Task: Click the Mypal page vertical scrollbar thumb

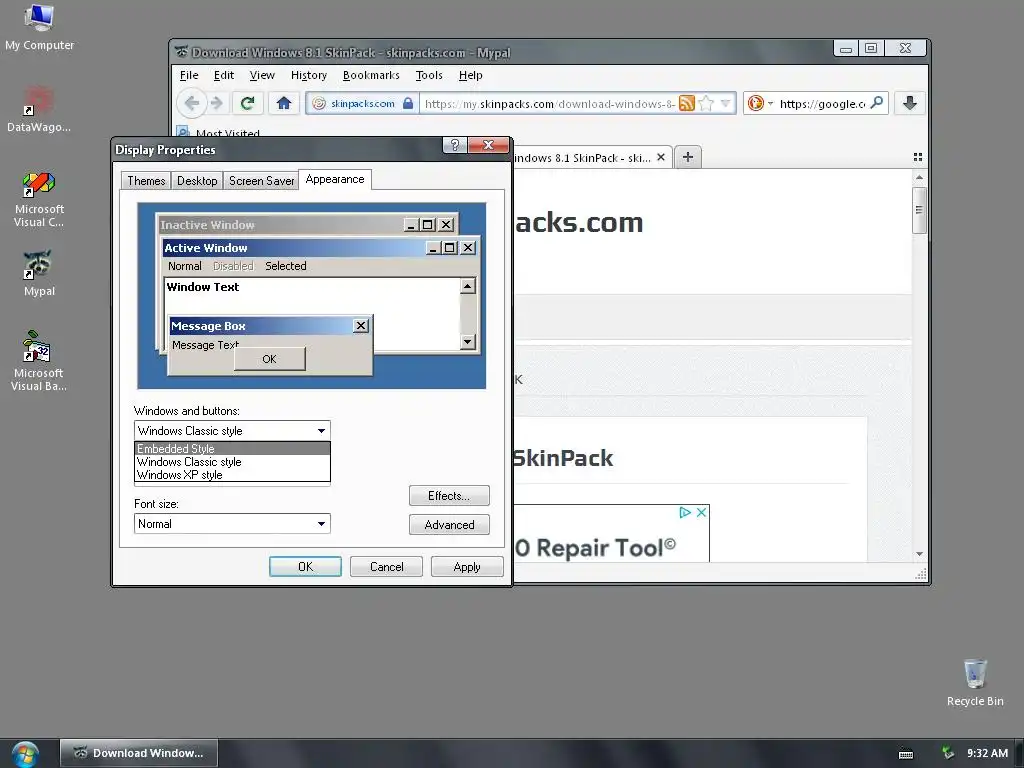Action: point(919,210)
